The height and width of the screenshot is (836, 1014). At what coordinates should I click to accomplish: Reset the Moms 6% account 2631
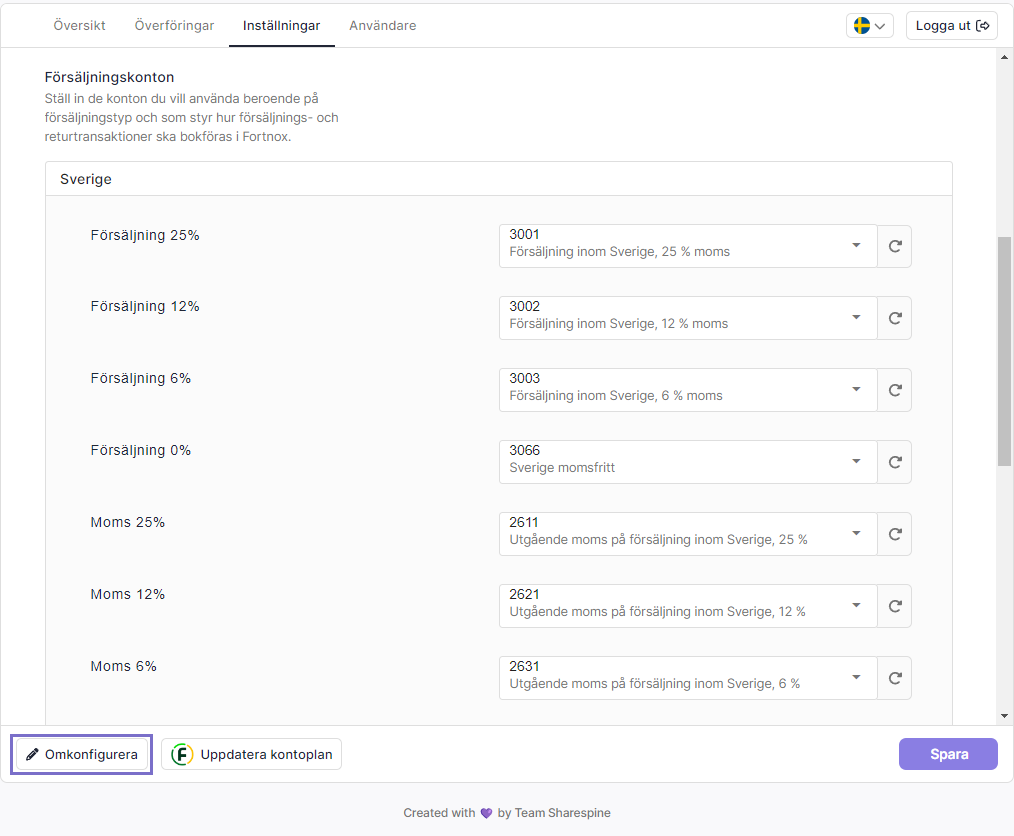pyautogui.click(x=895, y=678)
